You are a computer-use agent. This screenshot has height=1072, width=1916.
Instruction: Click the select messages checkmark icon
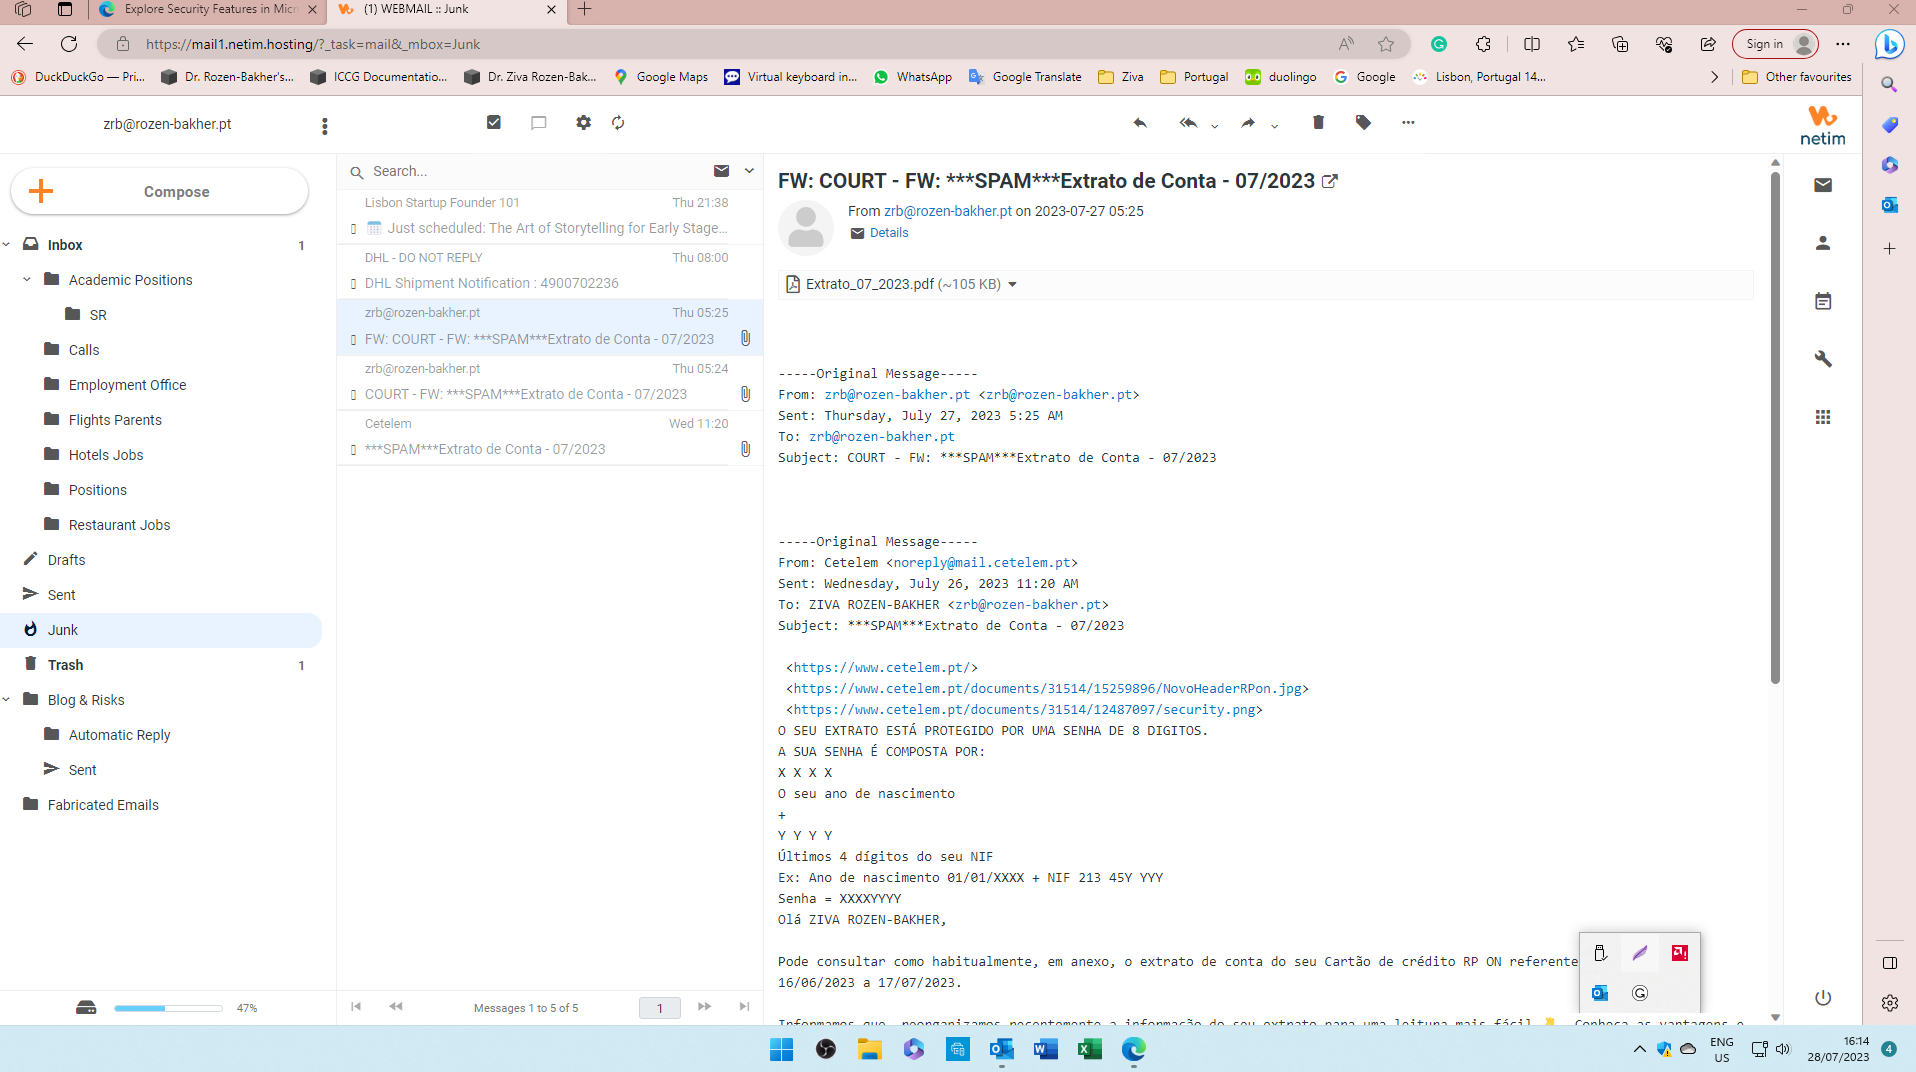[x=494, y=122]
